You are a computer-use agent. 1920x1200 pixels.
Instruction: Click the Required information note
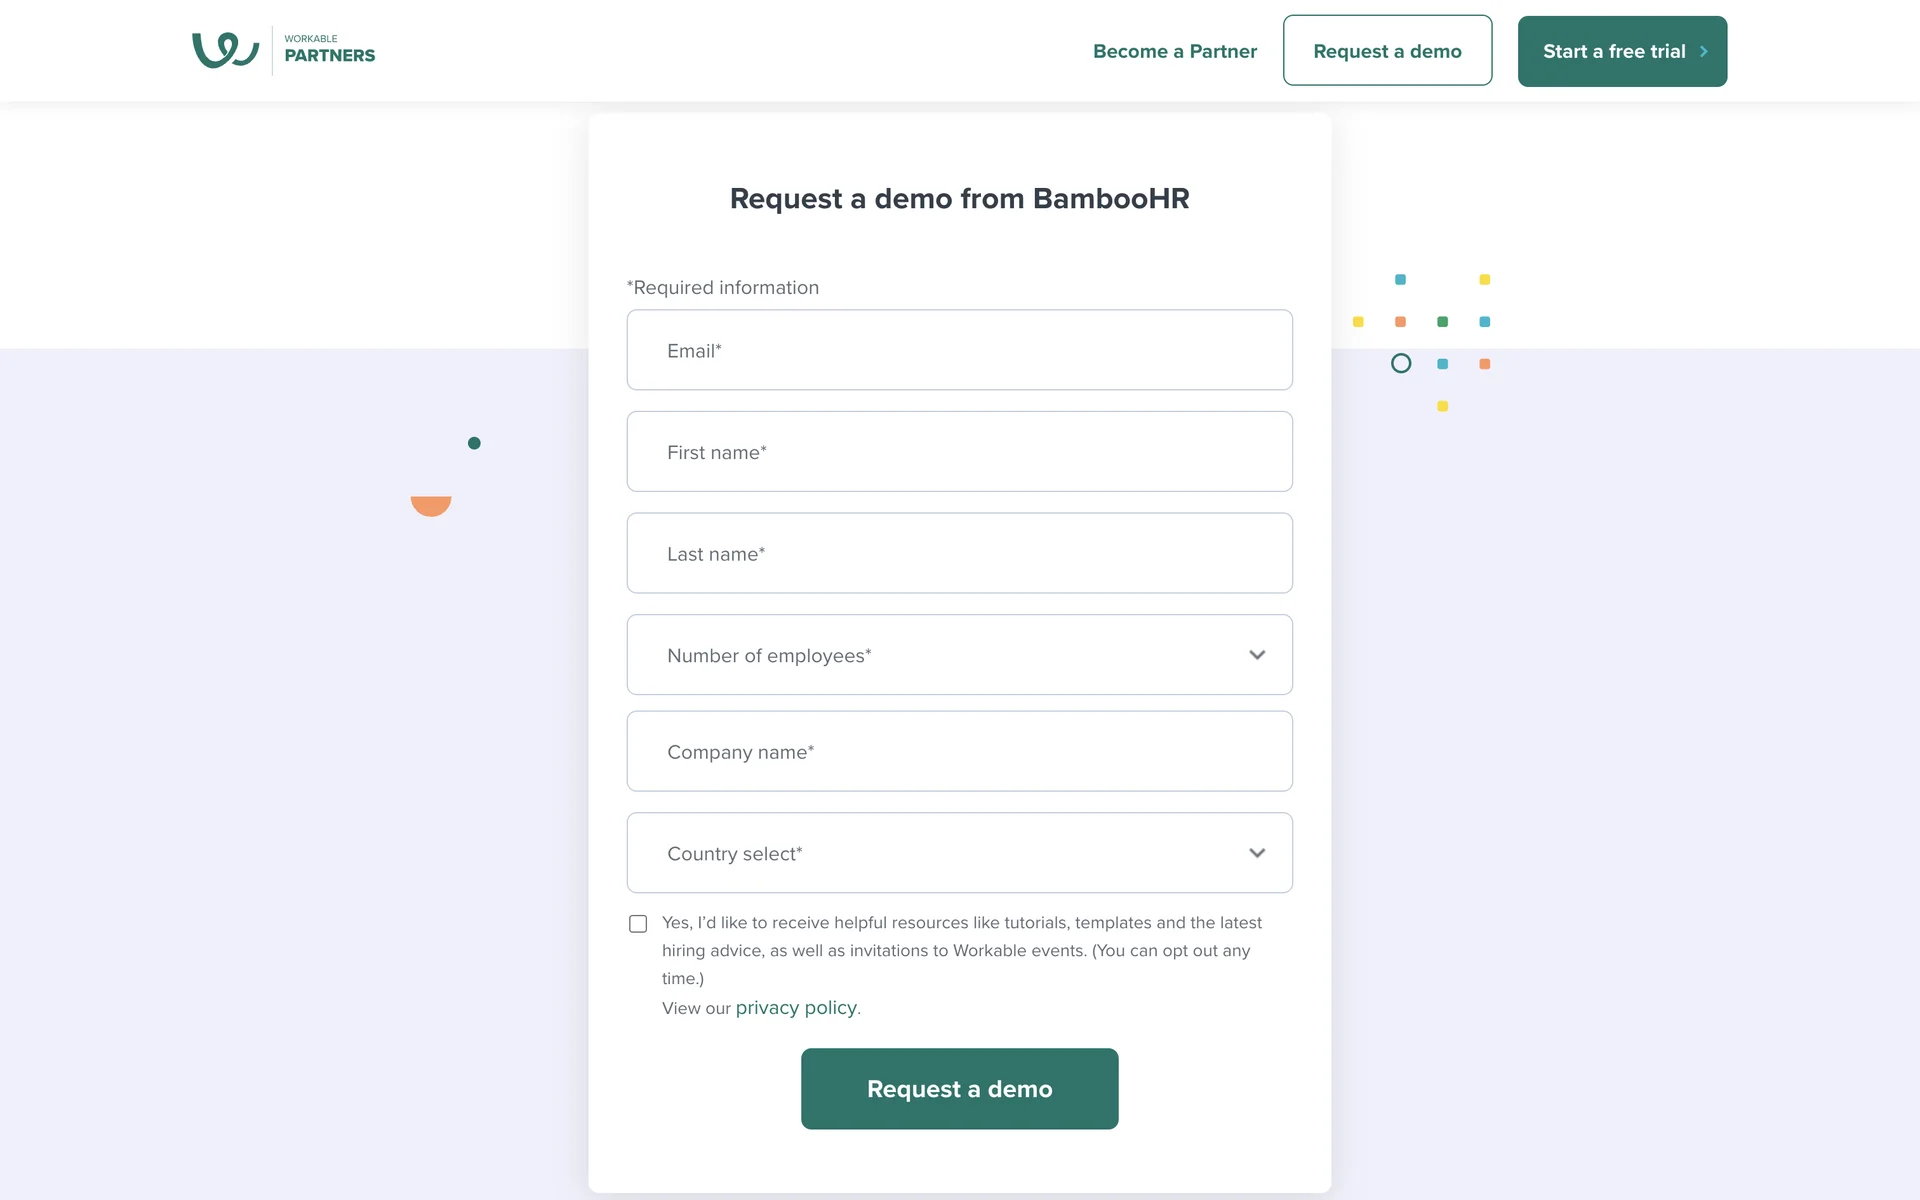[723, 288]
